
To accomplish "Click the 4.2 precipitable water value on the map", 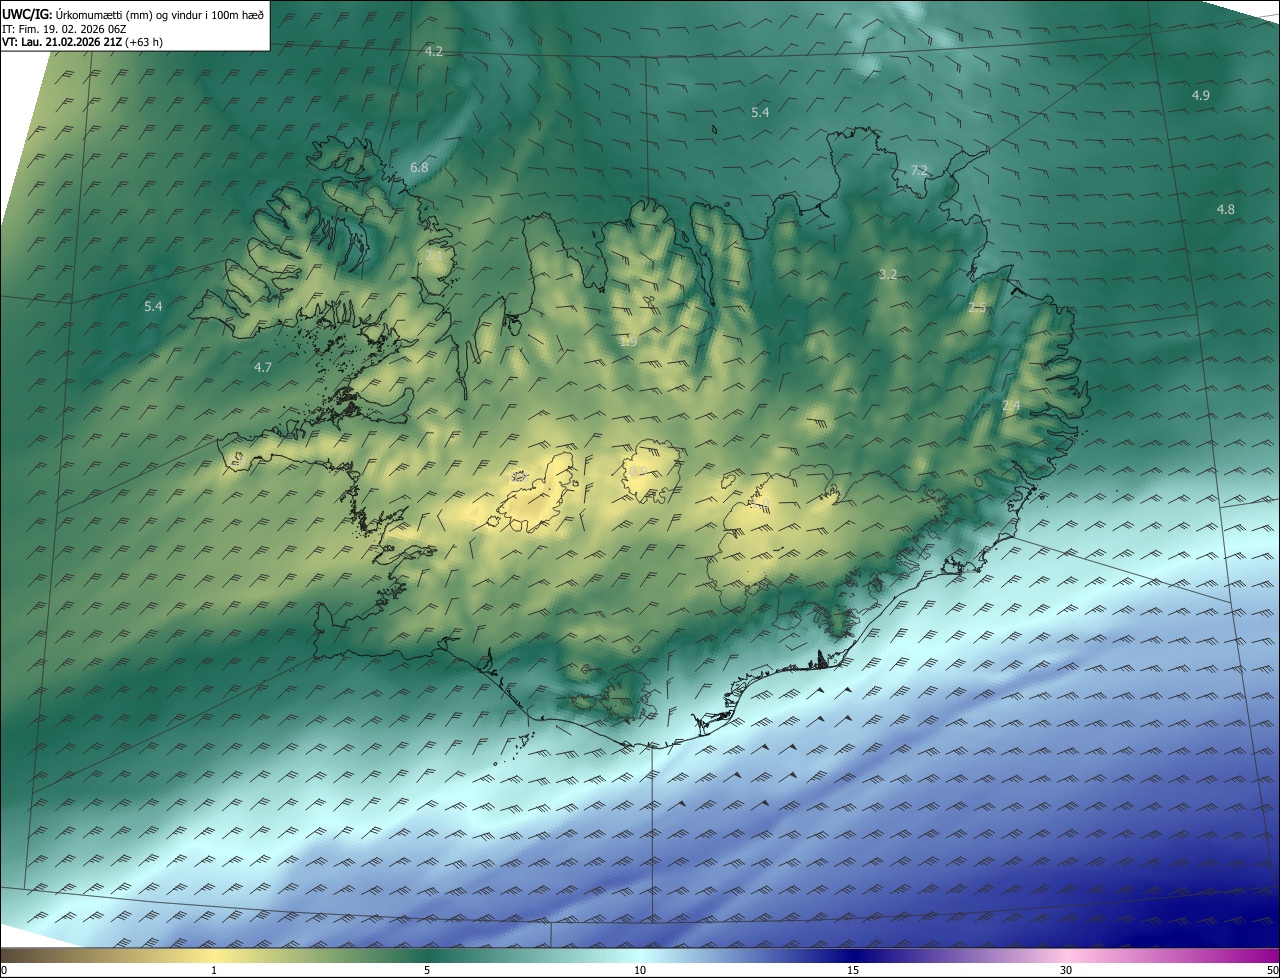I will click(434, 51).
